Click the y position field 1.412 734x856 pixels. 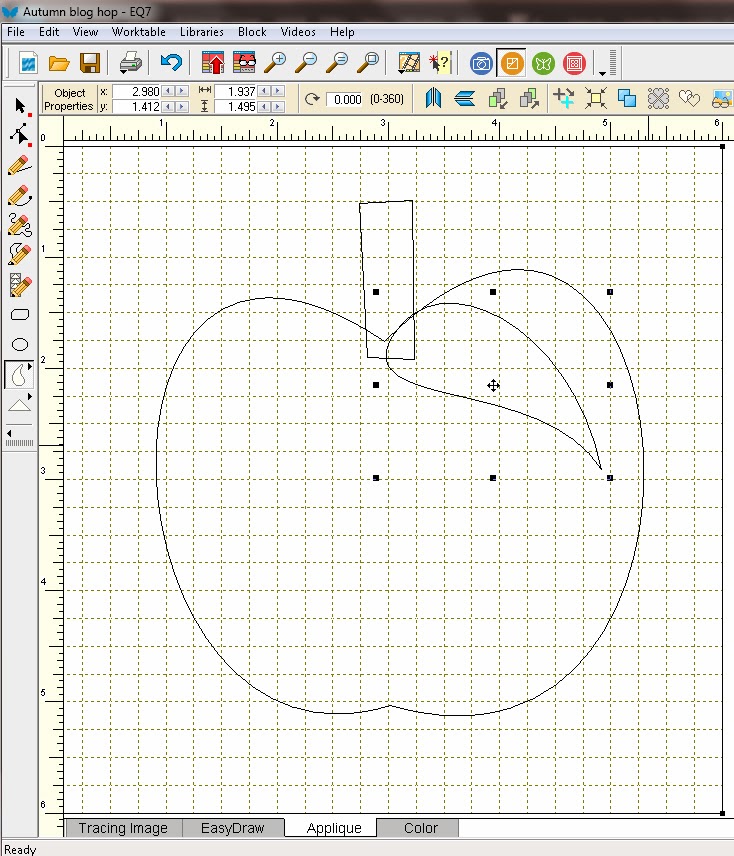click(137, 106)
